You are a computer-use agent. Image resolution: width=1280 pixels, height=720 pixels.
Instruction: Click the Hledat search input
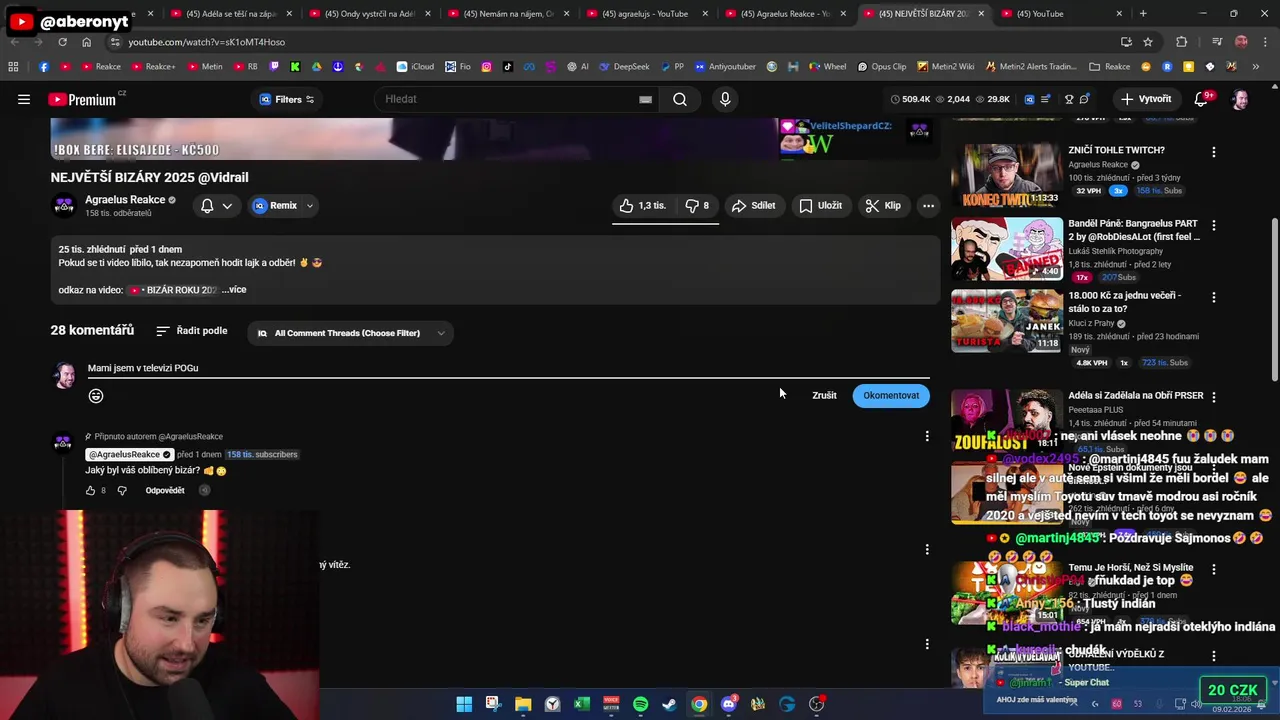(505, 99)
